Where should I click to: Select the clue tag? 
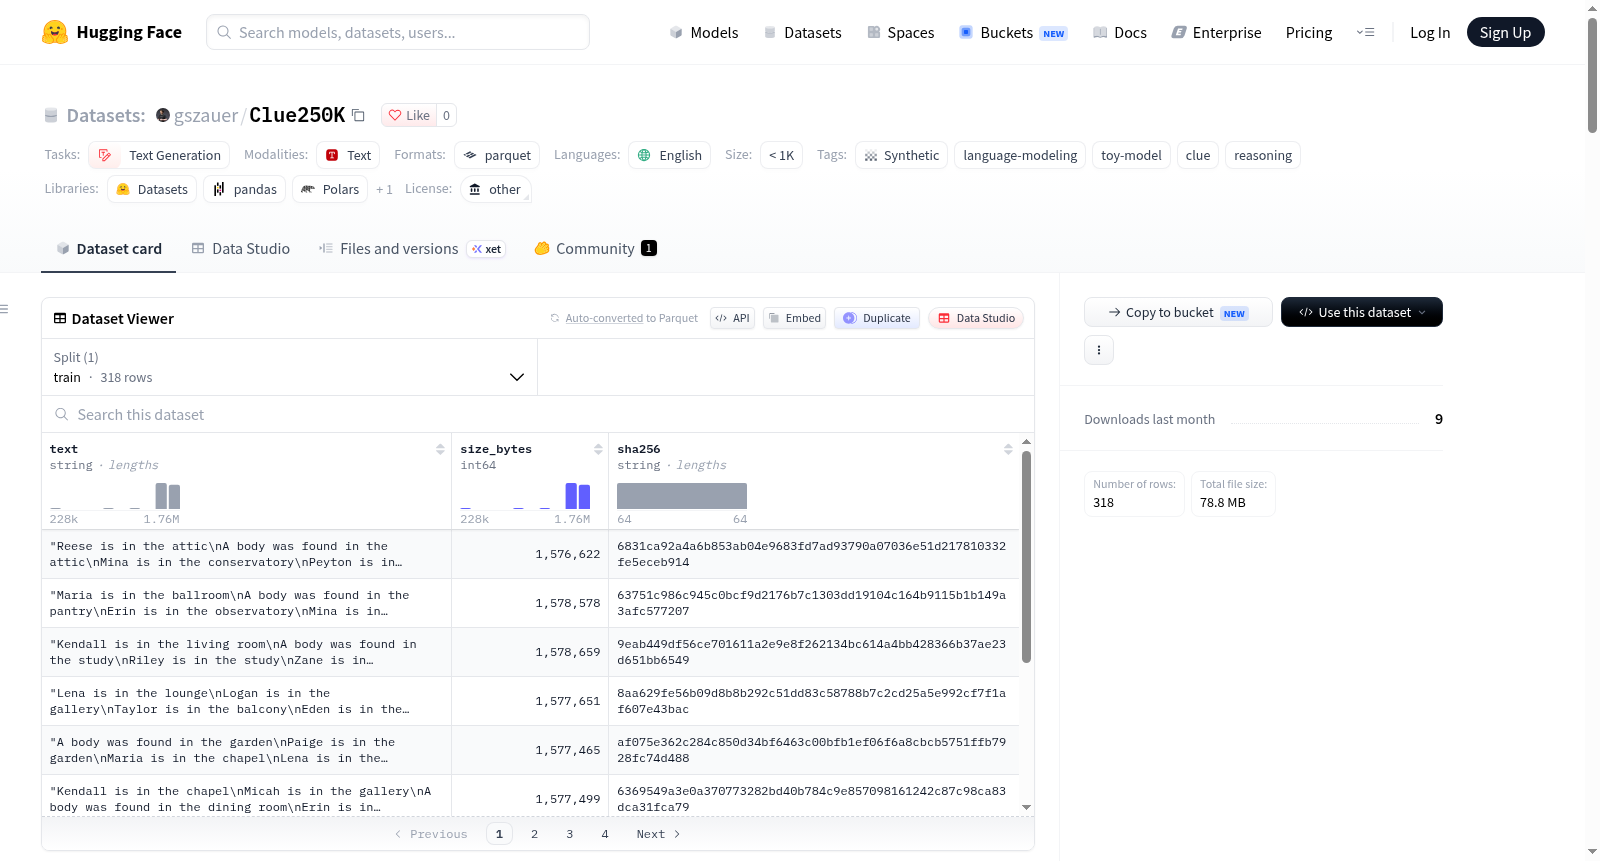pos(1198,155)
